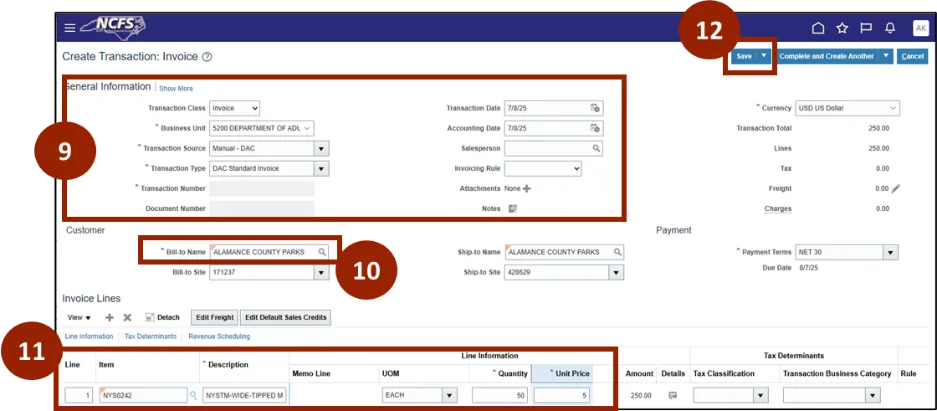Image resolution: width=937 pixels, height=411 pixels.
Task: Add an attachment with plus icon
Action: click(x=526, y=188)
